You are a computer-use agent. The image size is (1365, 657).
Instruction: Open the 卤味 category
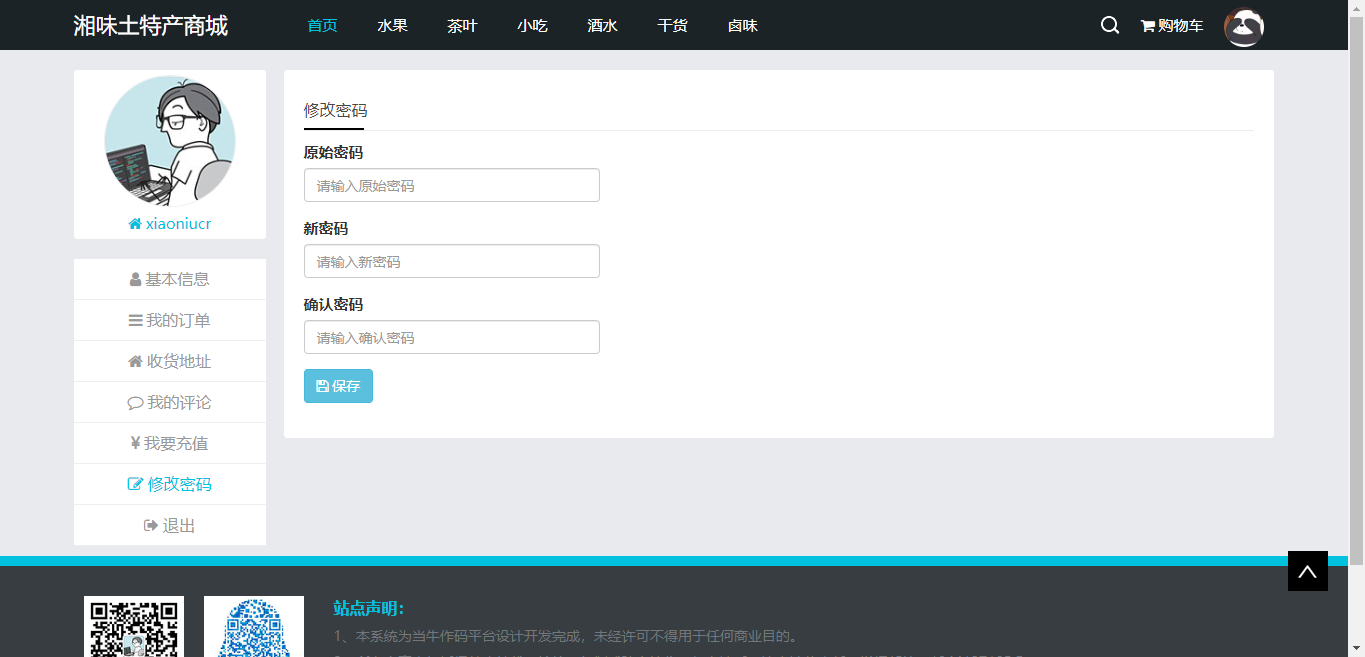click(742, 25)
